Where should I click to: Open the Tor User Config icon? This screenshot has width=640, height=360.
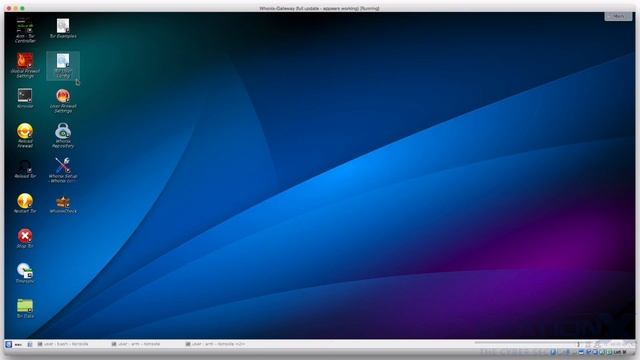pyautogui.click(x=63, y=65)
